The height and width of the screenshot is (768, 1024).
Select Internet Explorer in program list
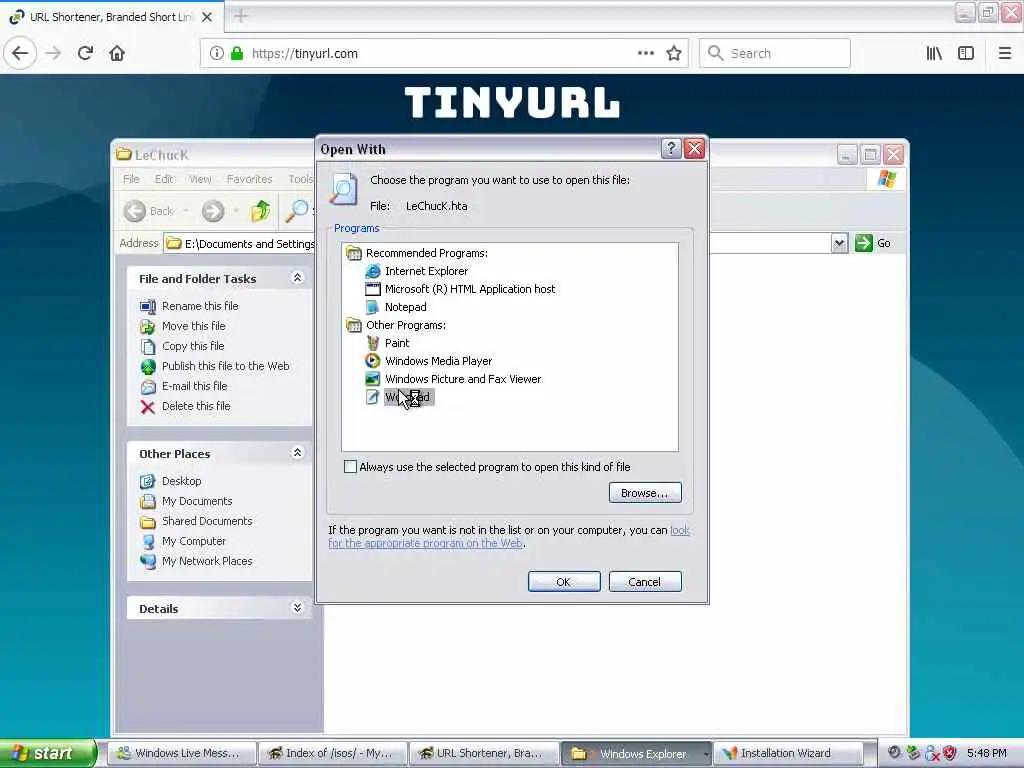click(x=426, y=271)
